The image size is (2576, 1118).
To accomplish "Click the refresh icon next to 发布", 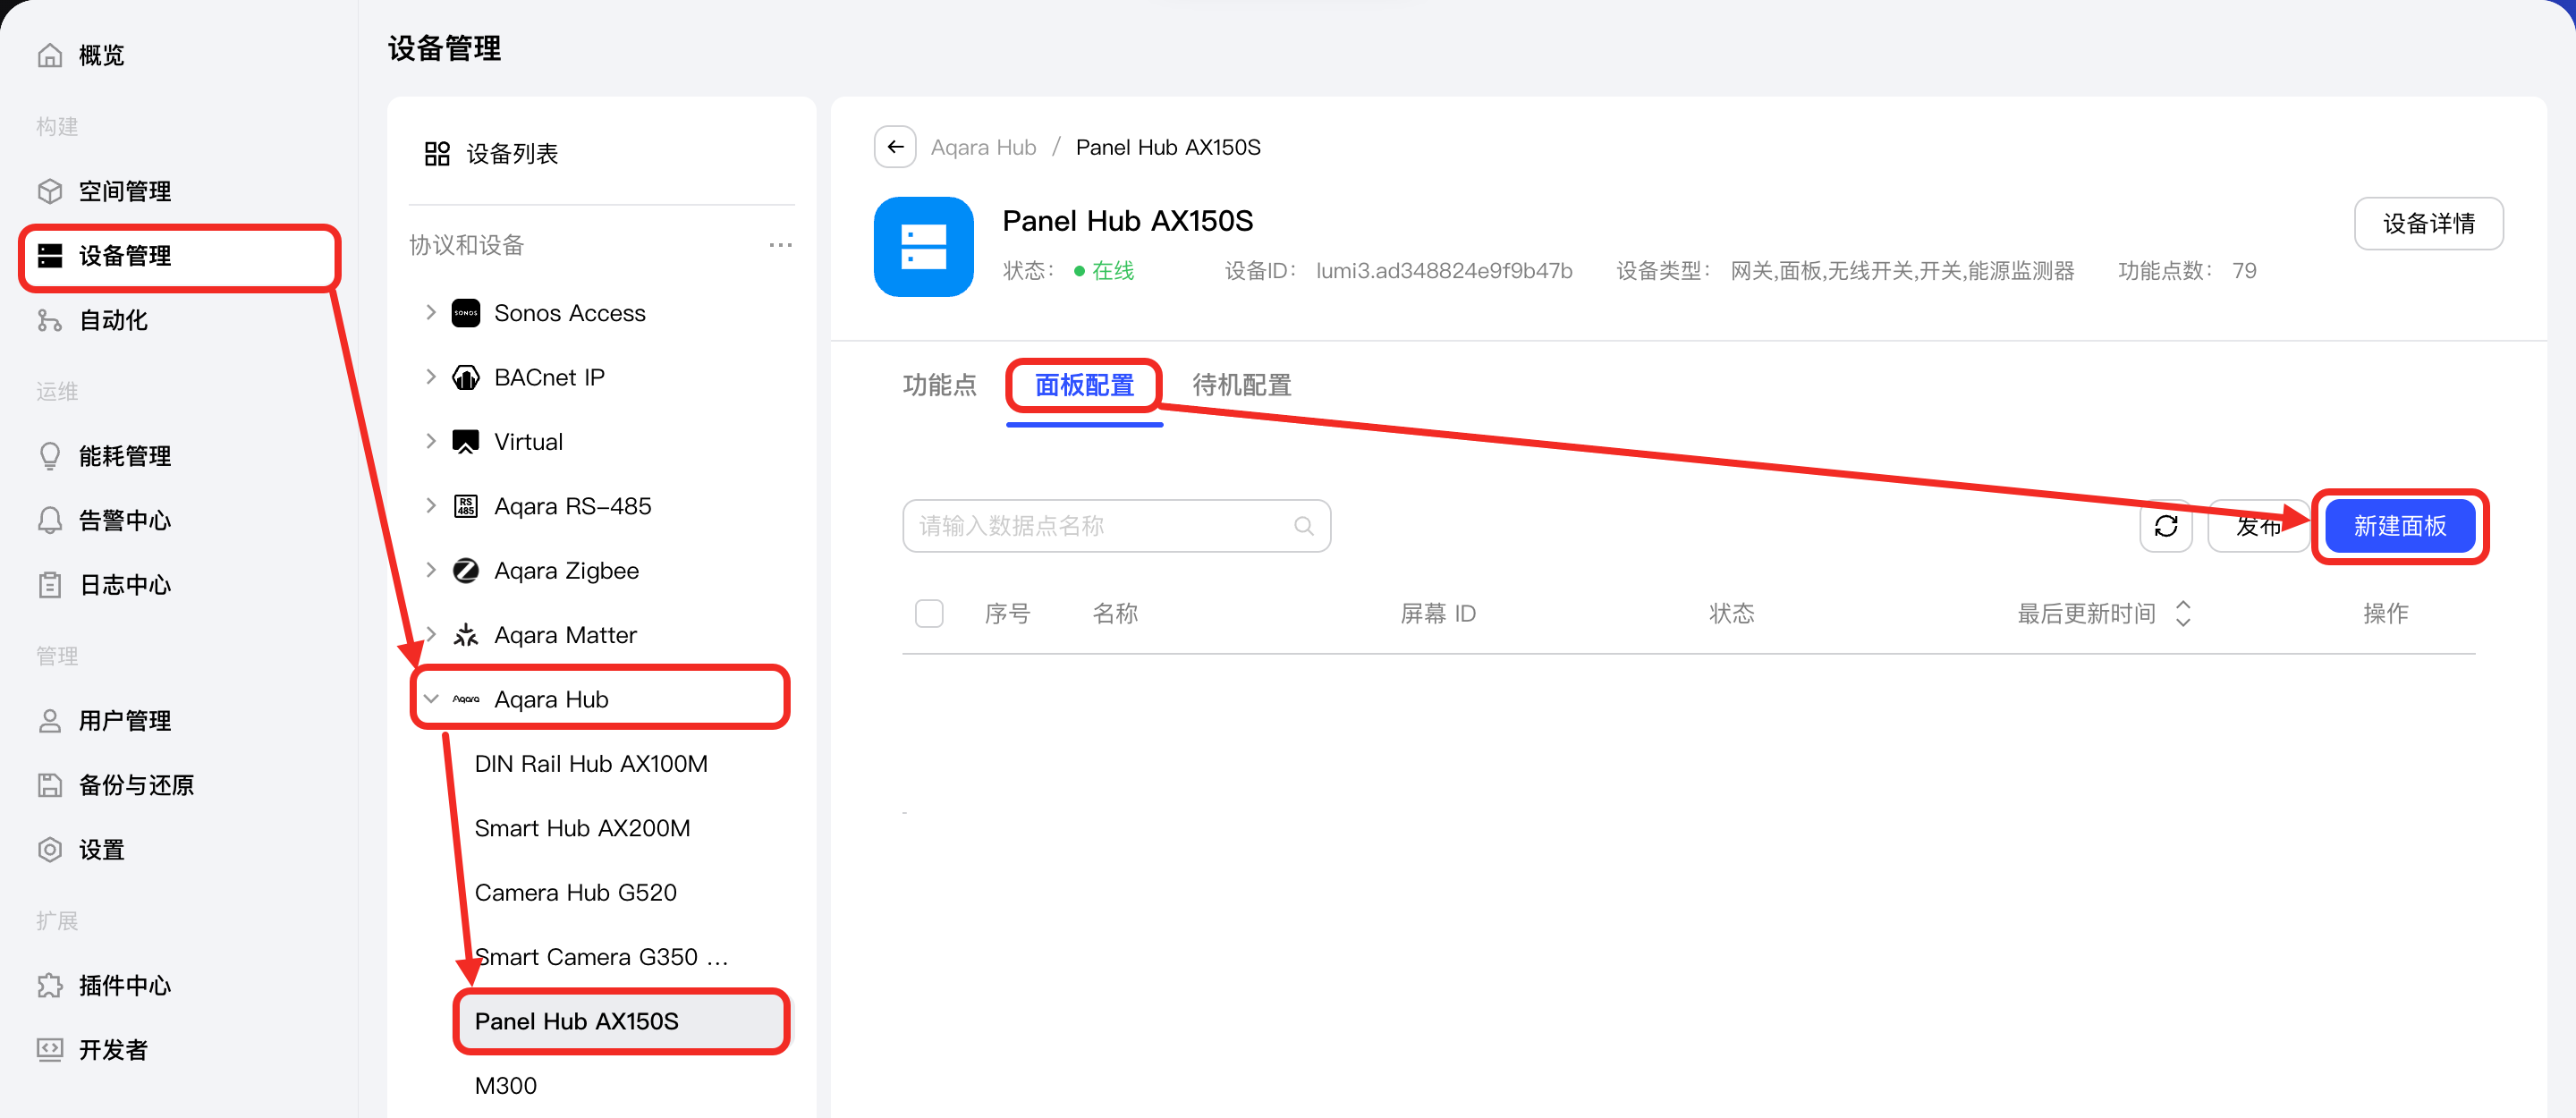I will 2166,526.
